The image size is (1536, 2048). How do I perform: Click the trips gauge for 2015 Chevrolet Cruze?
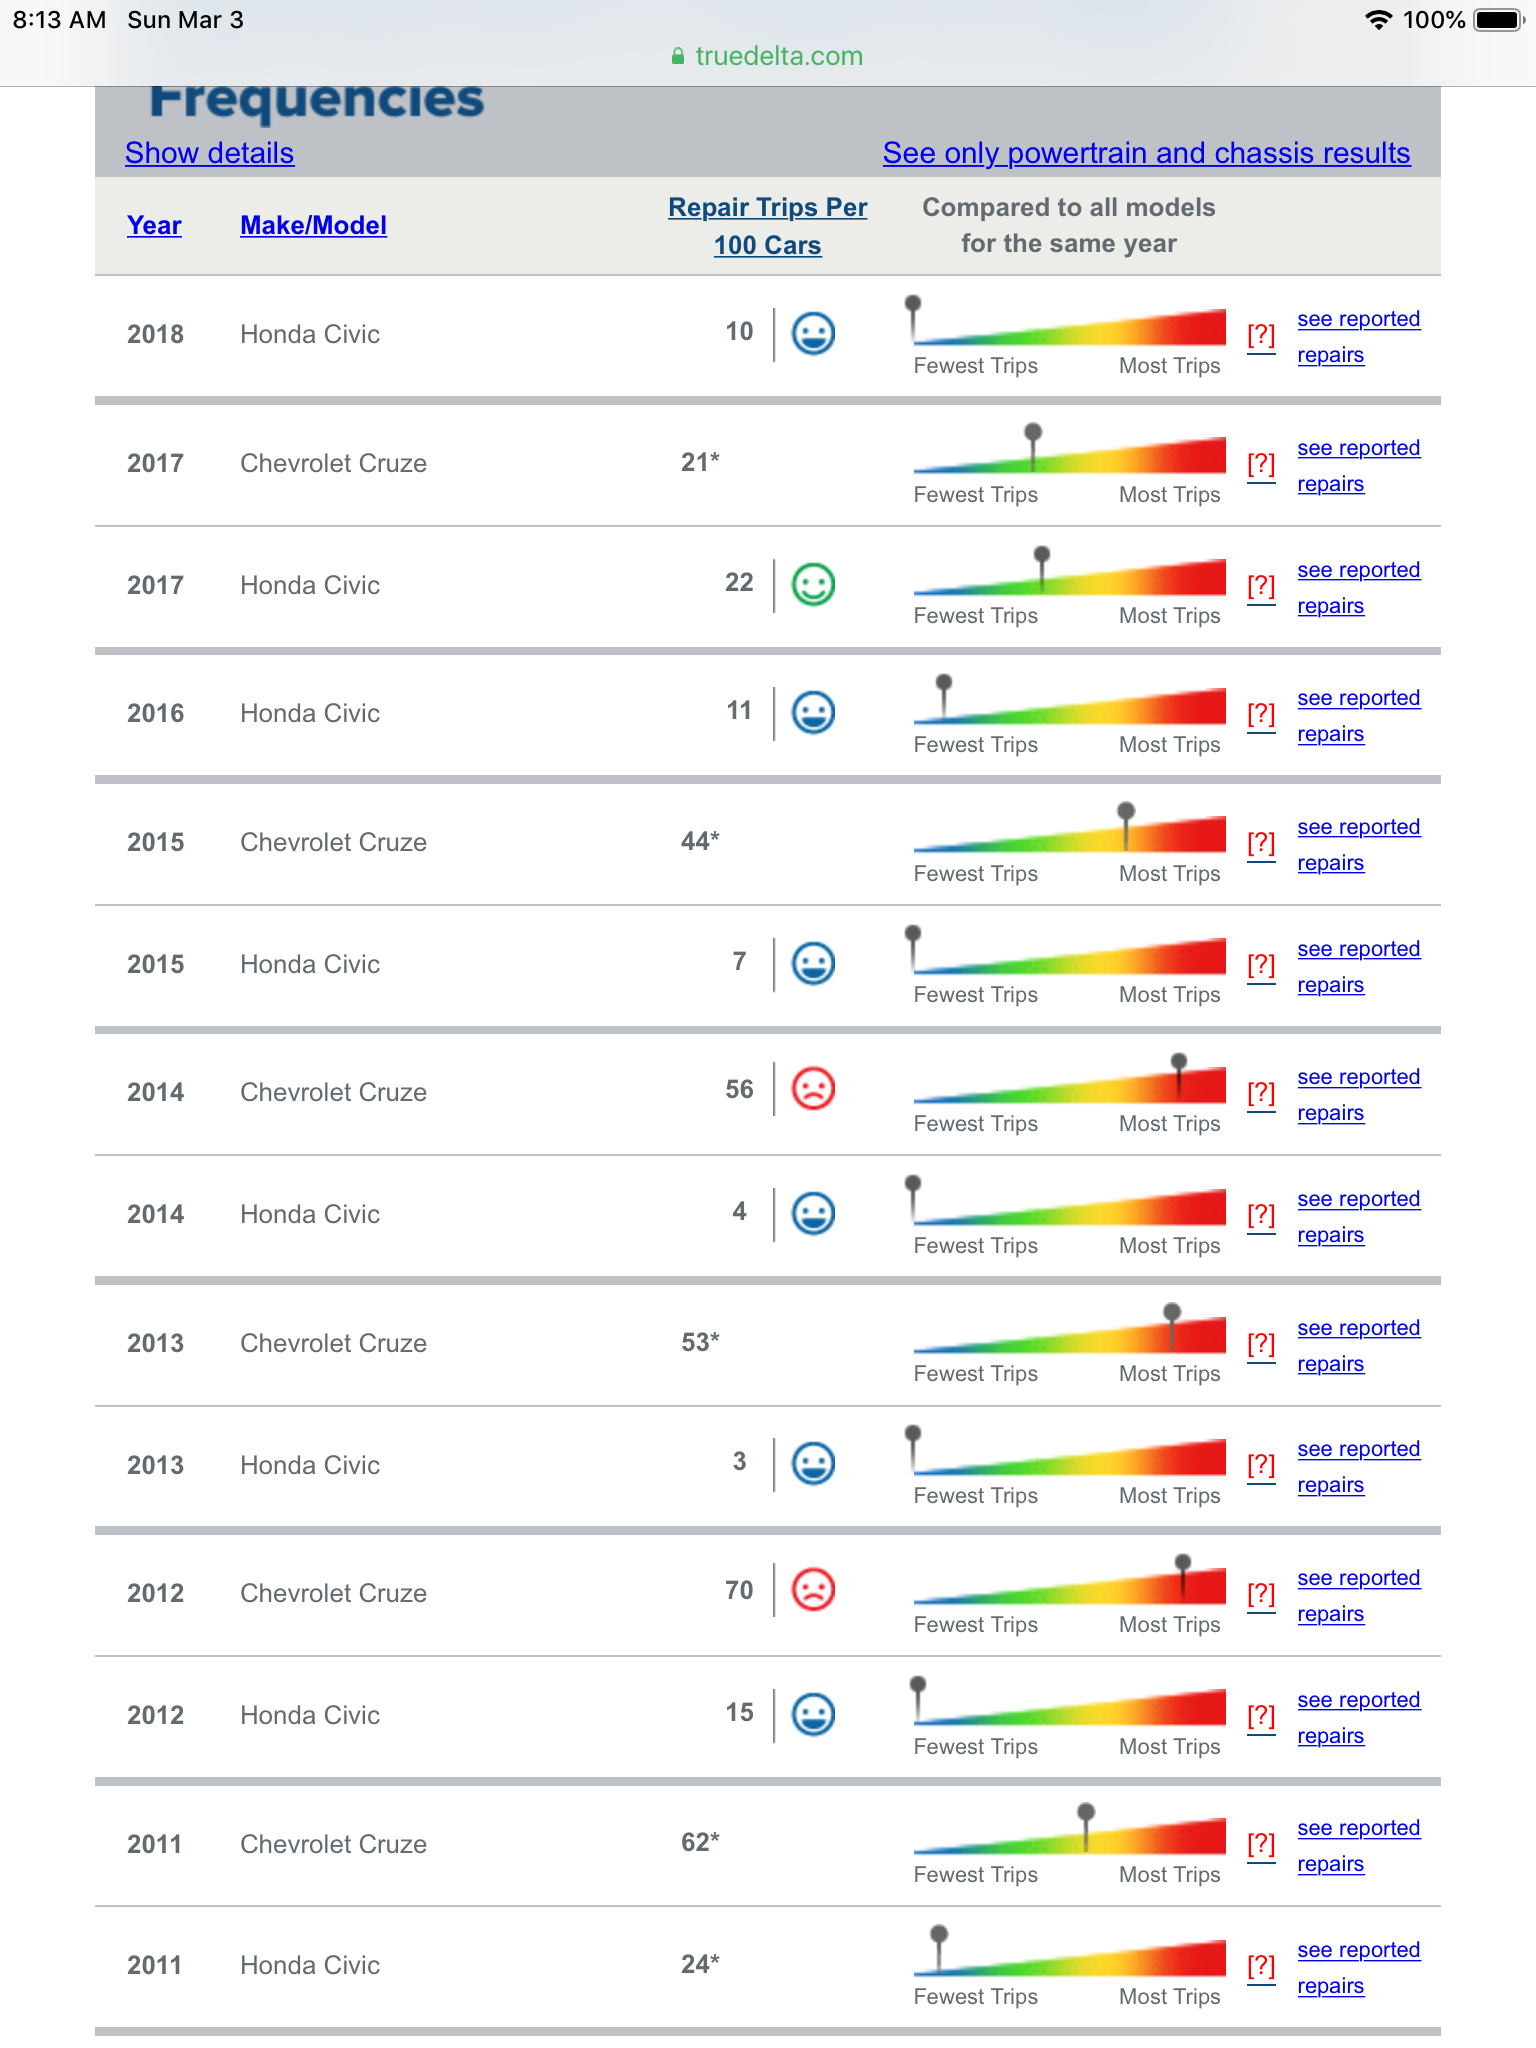click(1069, 829)
